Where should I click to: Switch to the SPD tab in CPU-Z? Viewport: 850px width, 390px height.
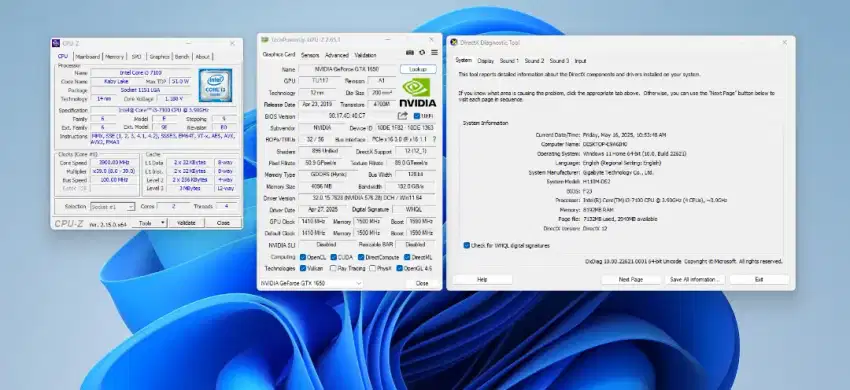click(x=137, y=56)
